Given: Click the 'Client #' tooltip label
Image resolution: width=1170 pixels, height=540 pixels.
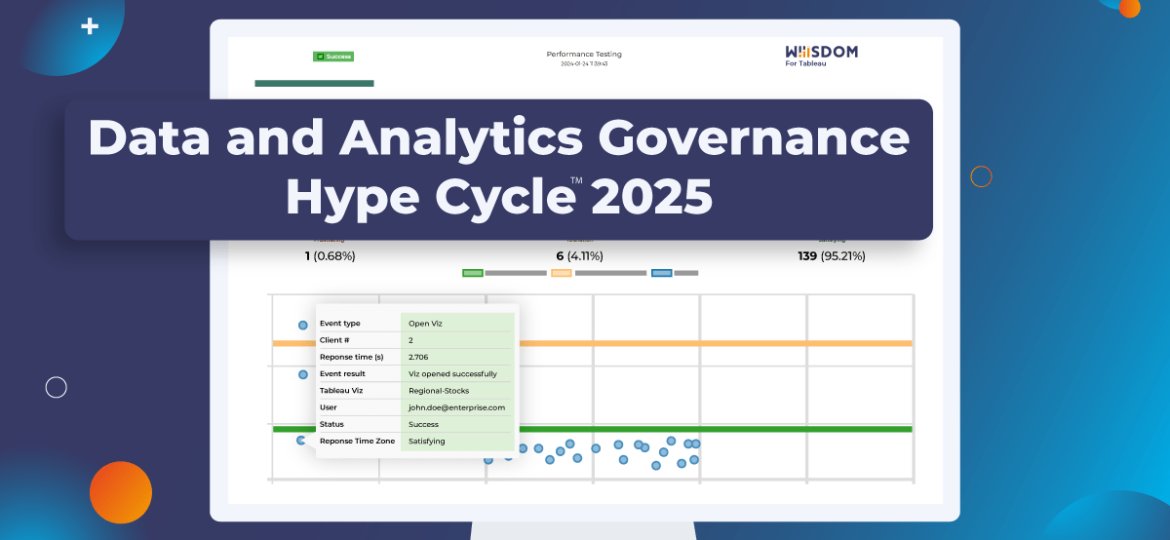Looking at the screenshot, I should [x=334, y=340].
